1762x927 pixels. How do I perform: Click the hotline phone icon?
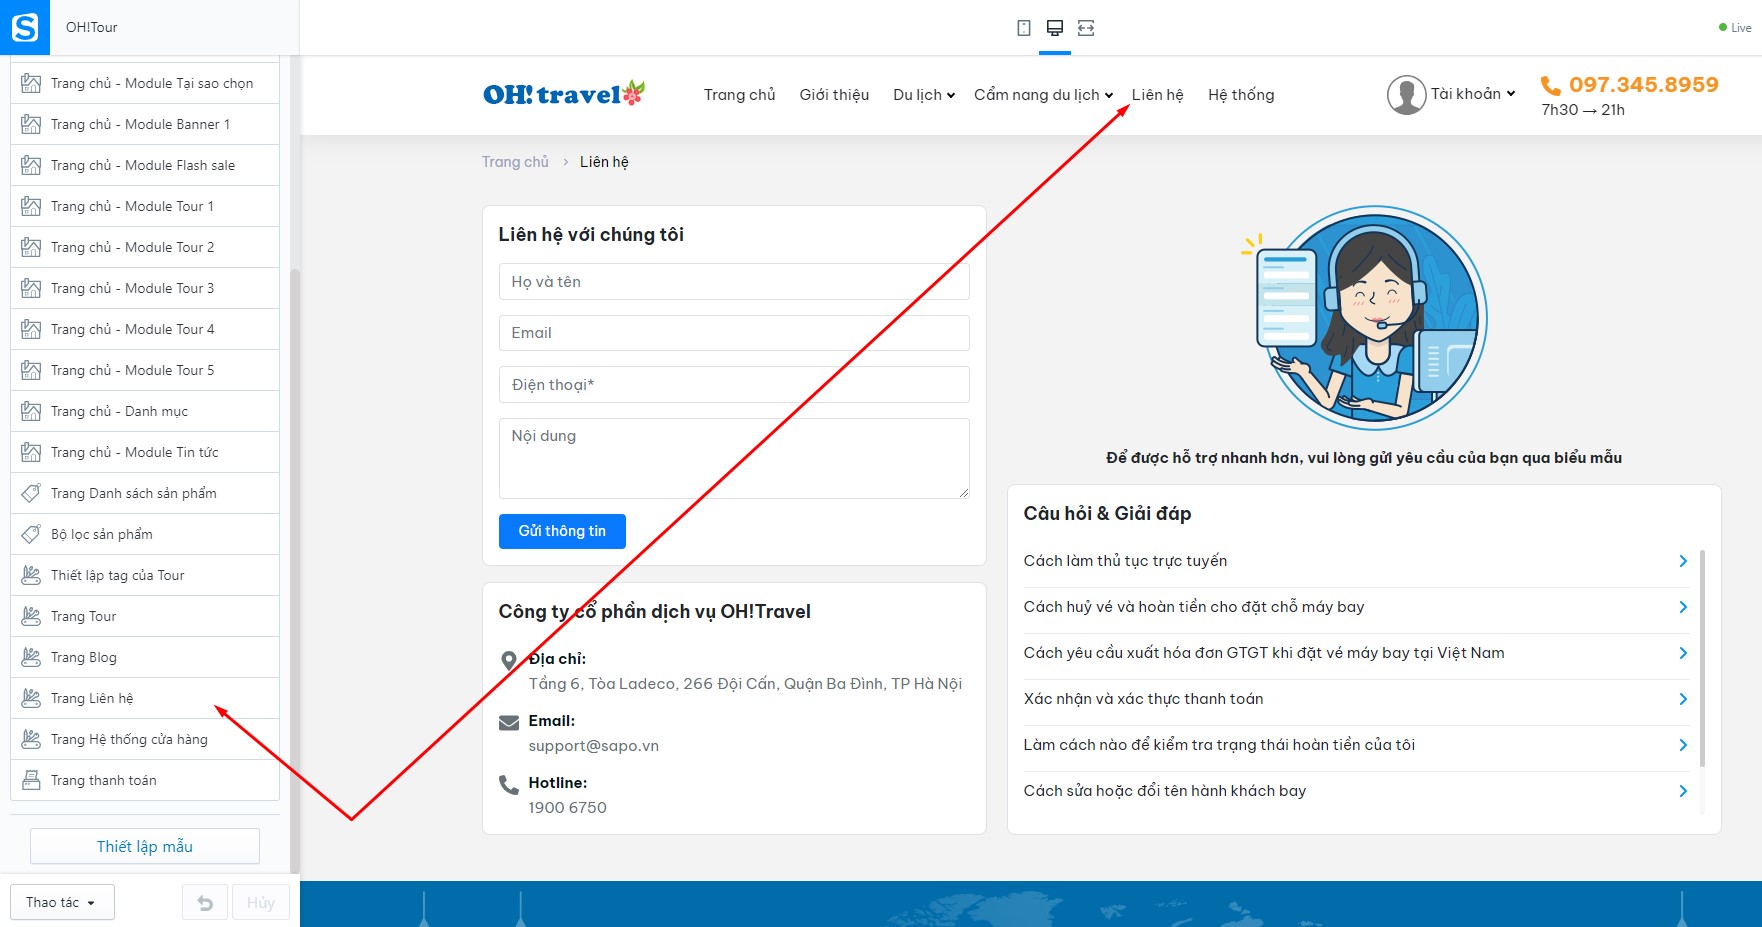coord(509,785)
